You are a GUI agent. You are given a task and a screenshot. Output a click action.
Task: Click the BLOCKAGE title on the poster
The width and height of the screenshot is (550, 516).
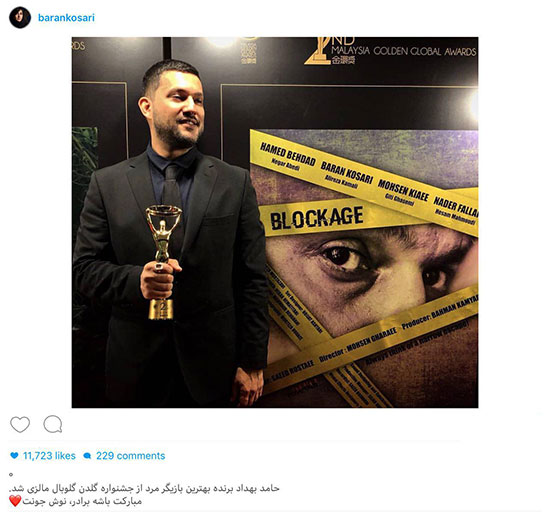[316, 217]
